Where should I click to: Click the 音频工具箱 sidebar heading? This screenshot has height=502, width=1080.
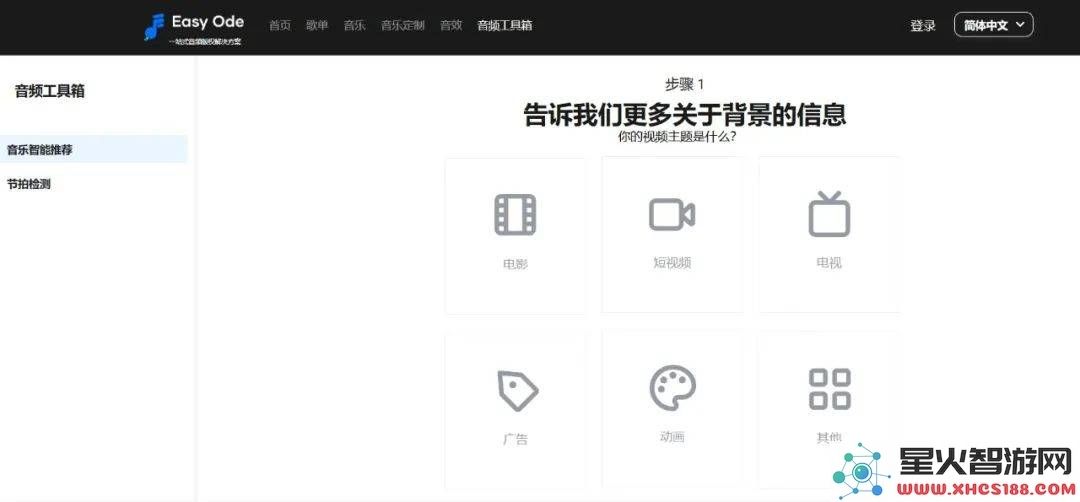(50, 91)
